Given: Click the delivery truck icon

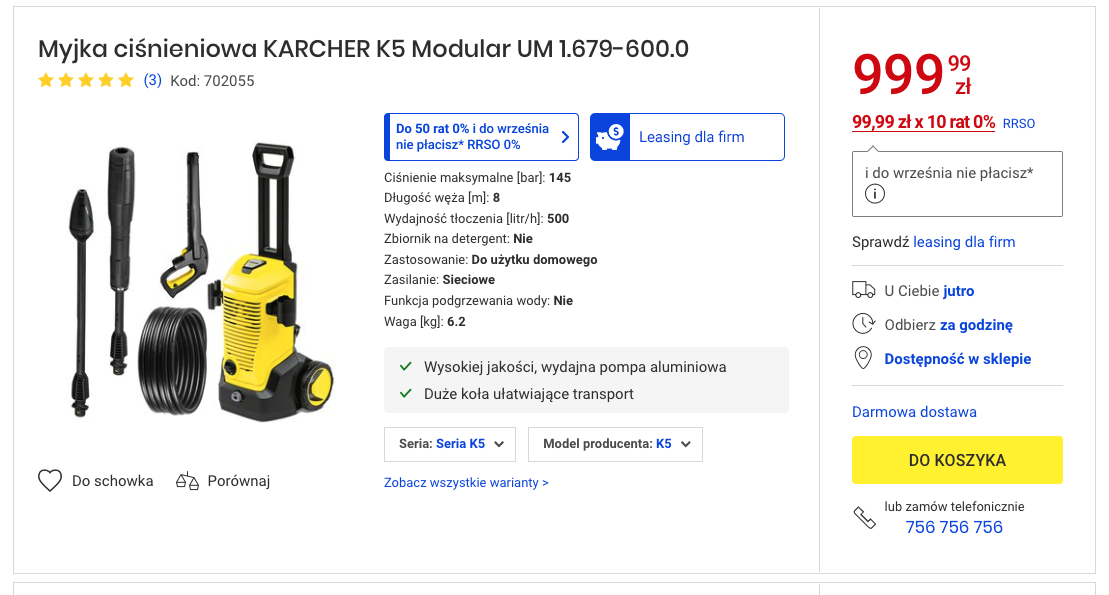Looking at the screenshot, I should tap(864, 290).
